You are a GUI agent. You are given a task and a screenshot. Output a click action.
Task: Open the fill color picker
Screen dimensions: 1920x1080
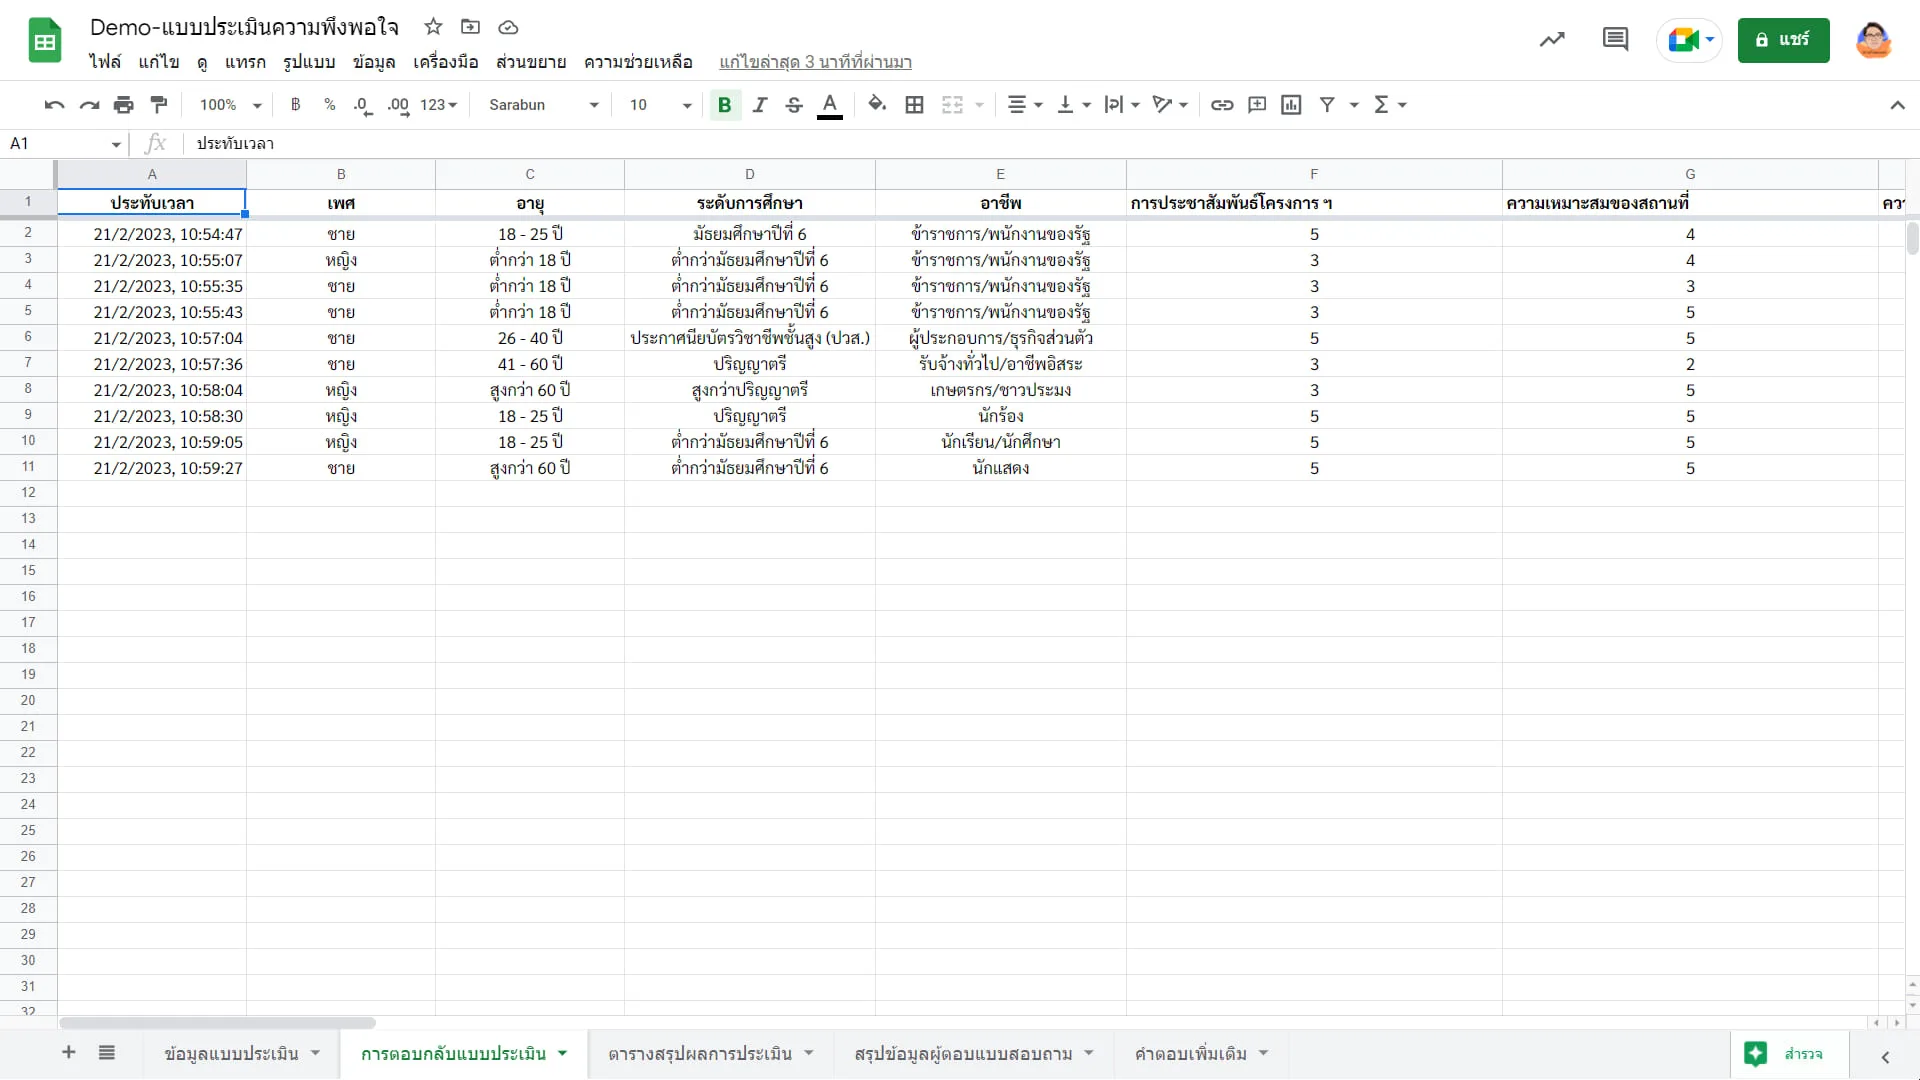click(877, 105)
